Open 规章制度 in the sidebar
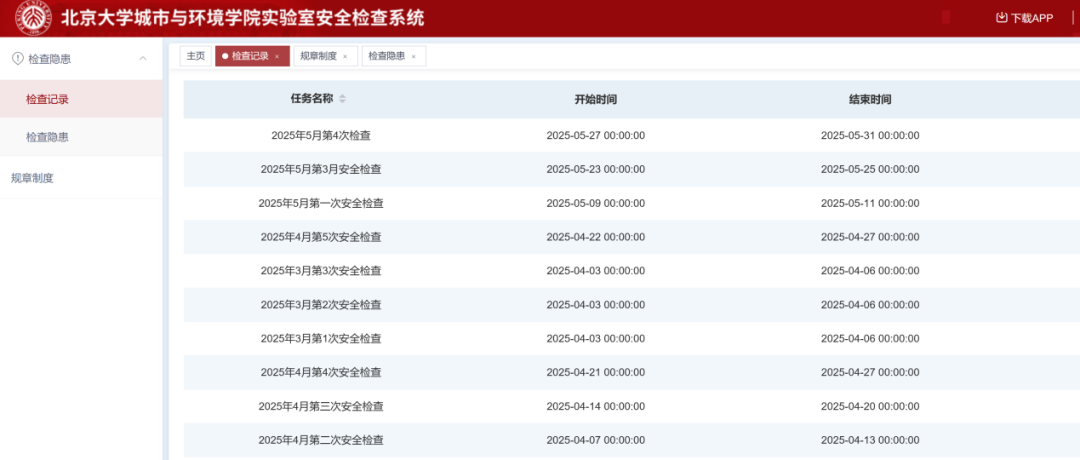The image size is (1080, 460). point(32,178)
